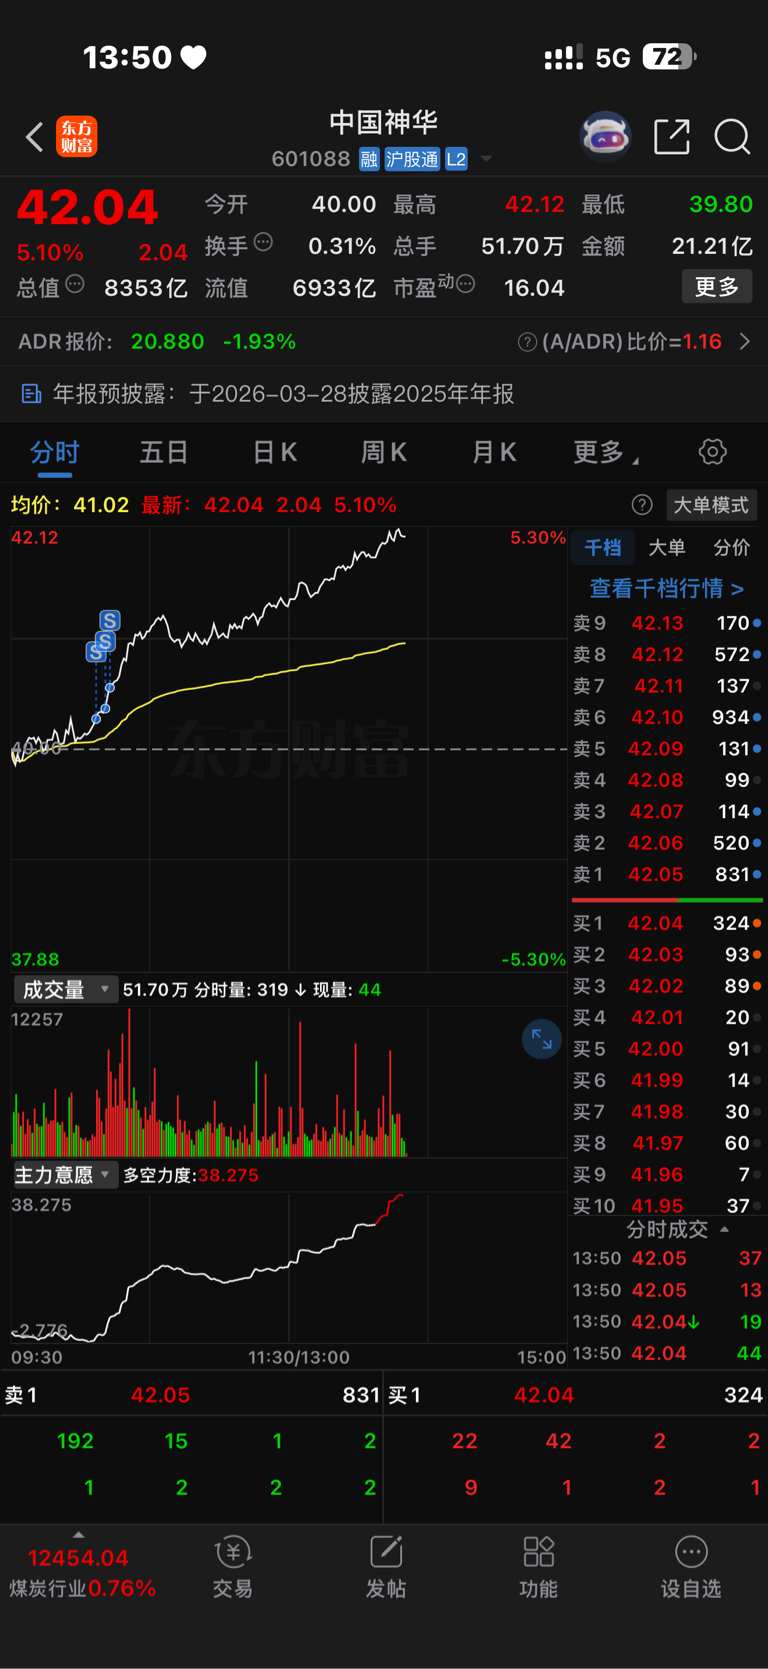Image resolution: width=768 pixels, height=1669 pixels.
Task: Switch to the 月K tab
Action: click(494, 452)
